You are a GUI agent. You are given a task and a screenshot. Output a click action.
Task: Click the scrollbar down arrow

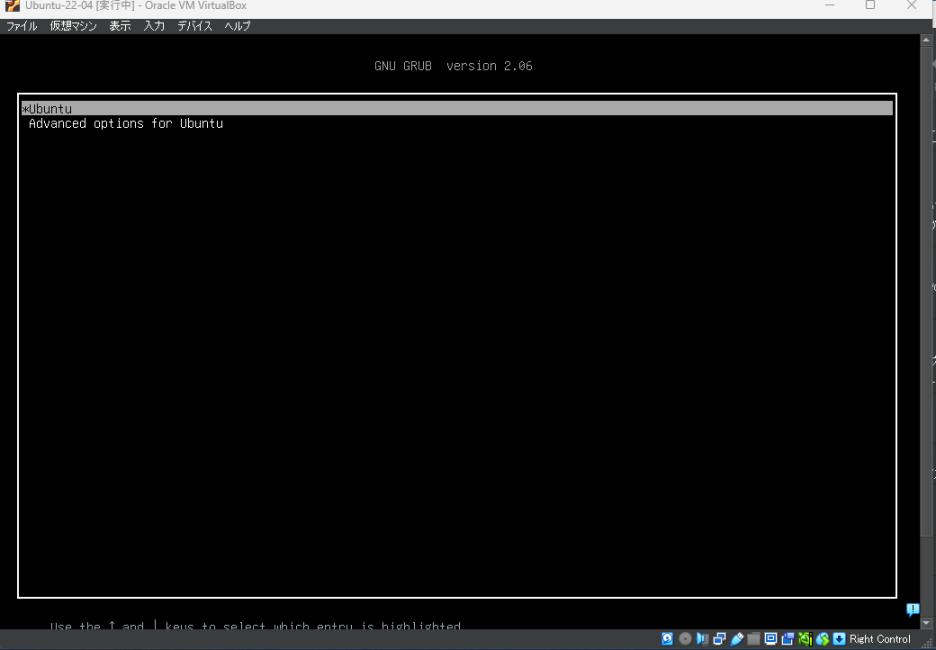coord(926,623)
